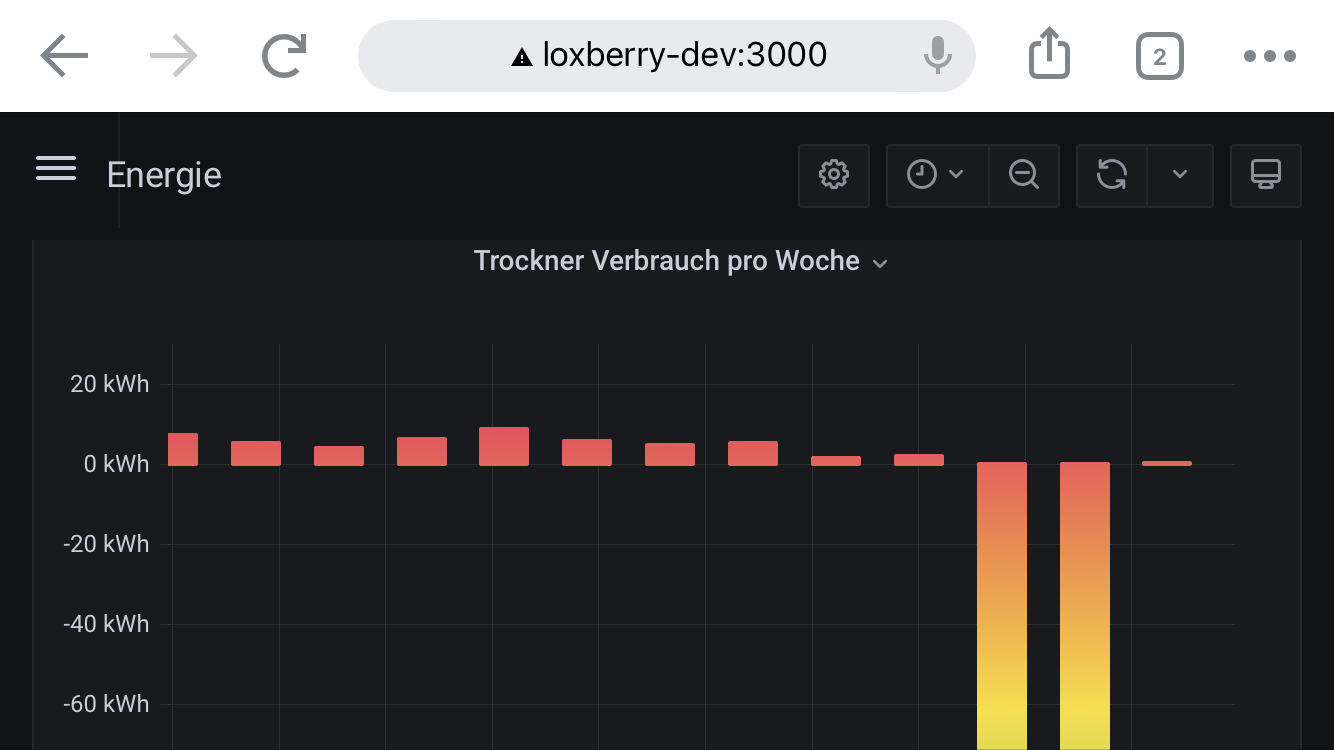
Task: Click the not-secure warning icon in address bar
Action: click(521, 57)
